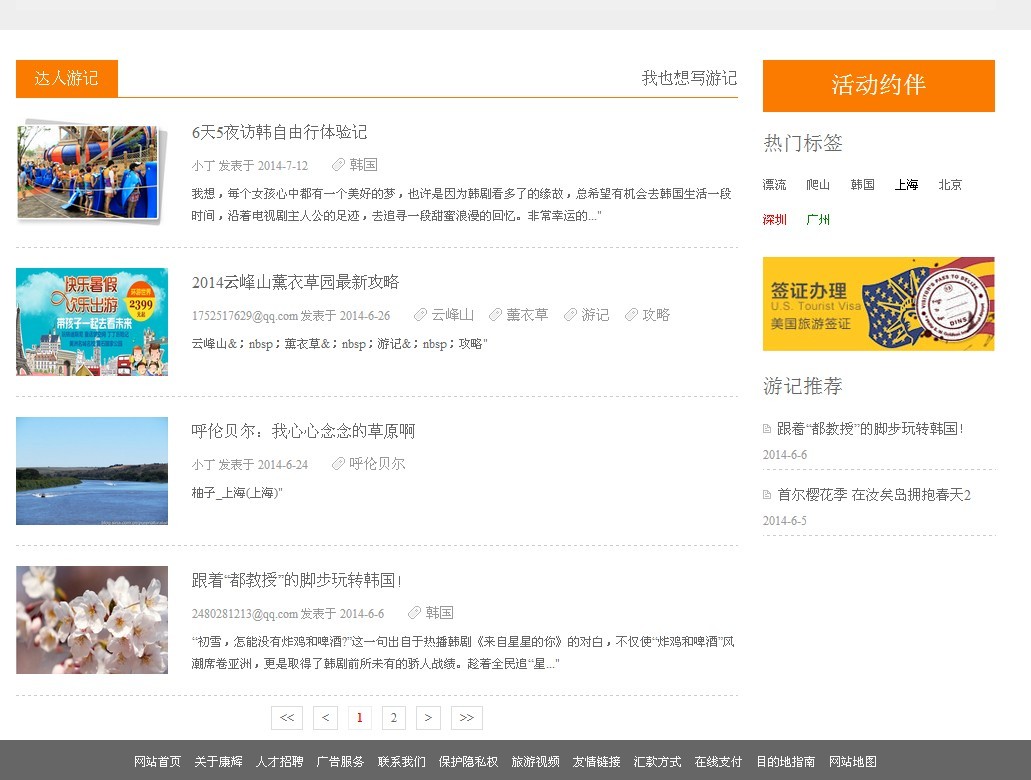This screenshot has height=780, width=1031.
Task: Open page 2 of travel notes
Action: (393, 718)
